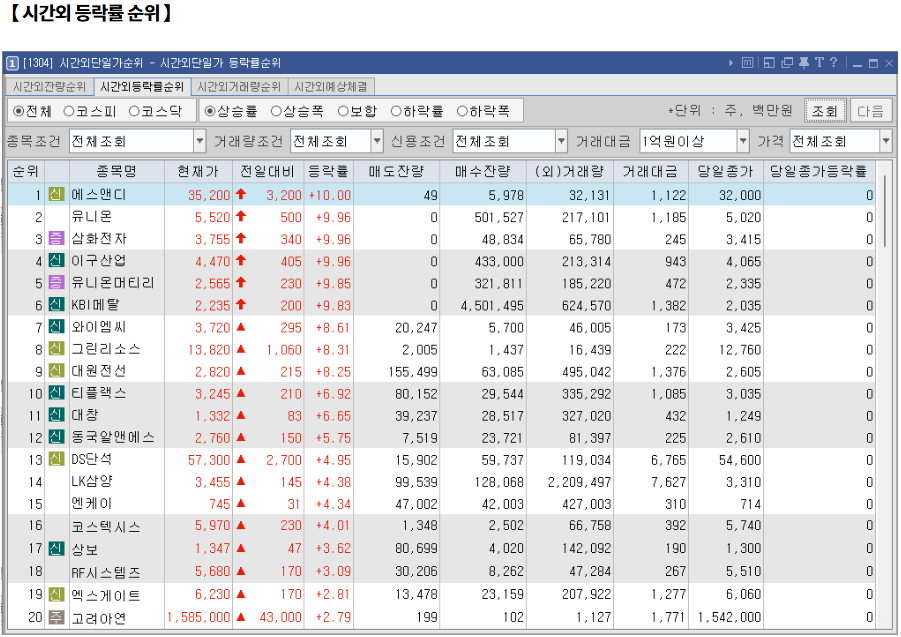
Task: Open font size settings via the T icon
Action: [x=819, y=62]
